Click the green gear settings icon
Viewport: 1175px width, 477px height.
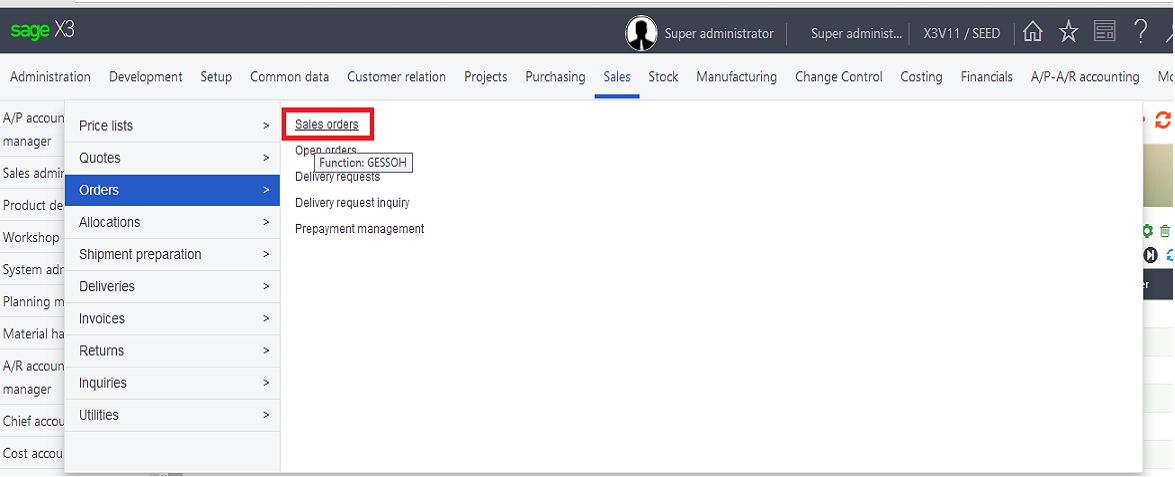coord(1147,231)
